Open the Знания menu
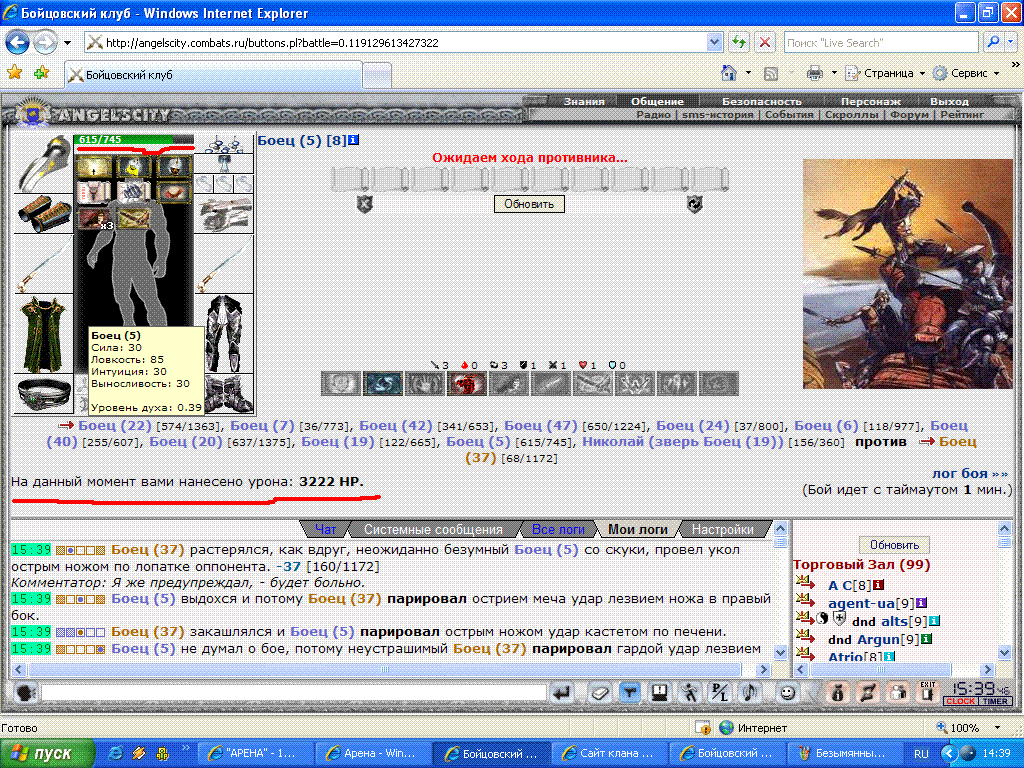 click(584, 101)
